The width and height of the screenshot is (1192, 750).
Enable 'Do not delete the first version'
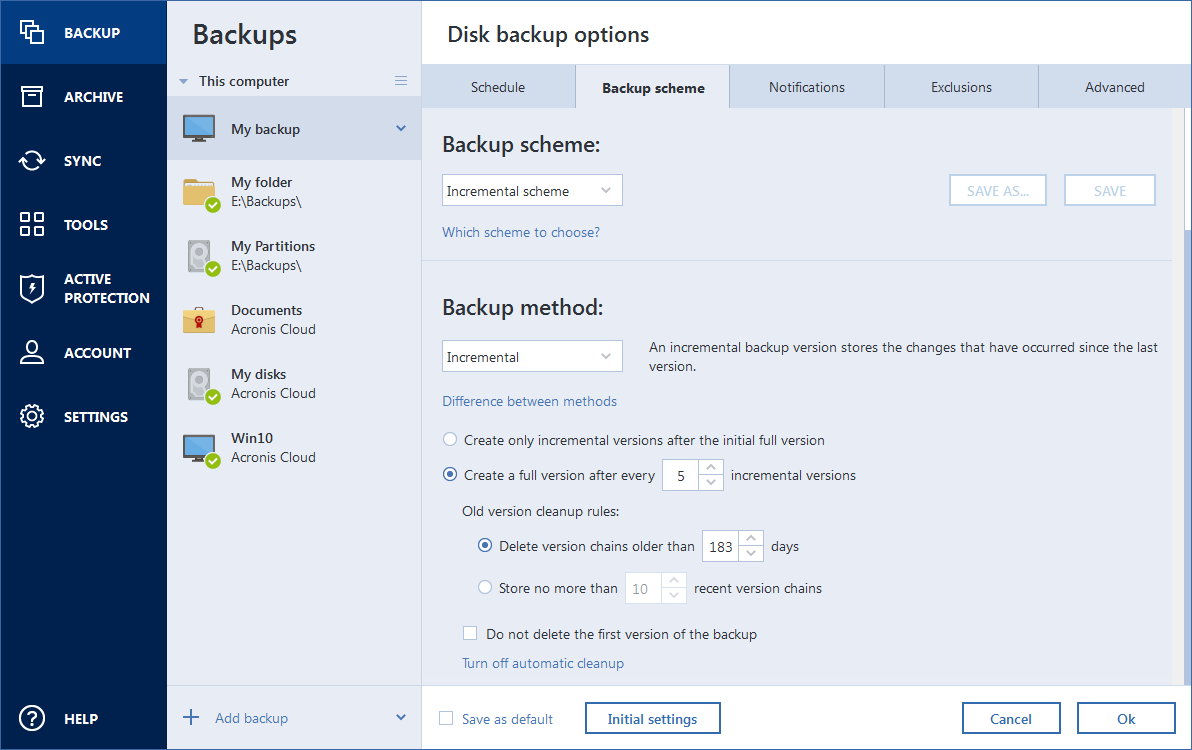[x=470, y=633]
